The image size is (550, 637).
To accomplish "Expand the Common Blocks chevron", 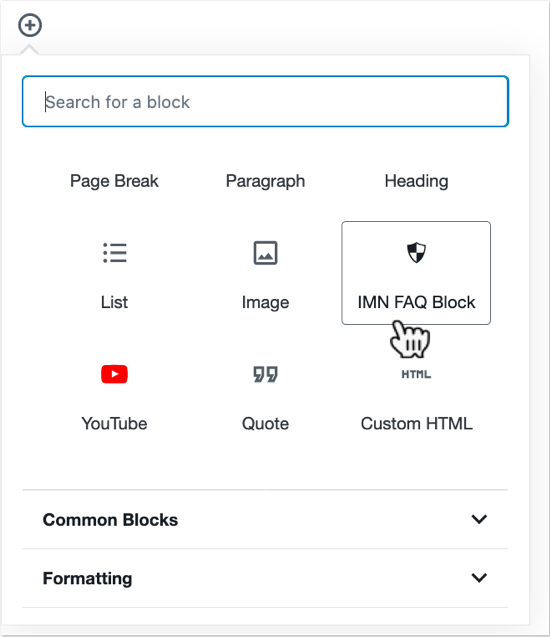I will click(479, 519).
